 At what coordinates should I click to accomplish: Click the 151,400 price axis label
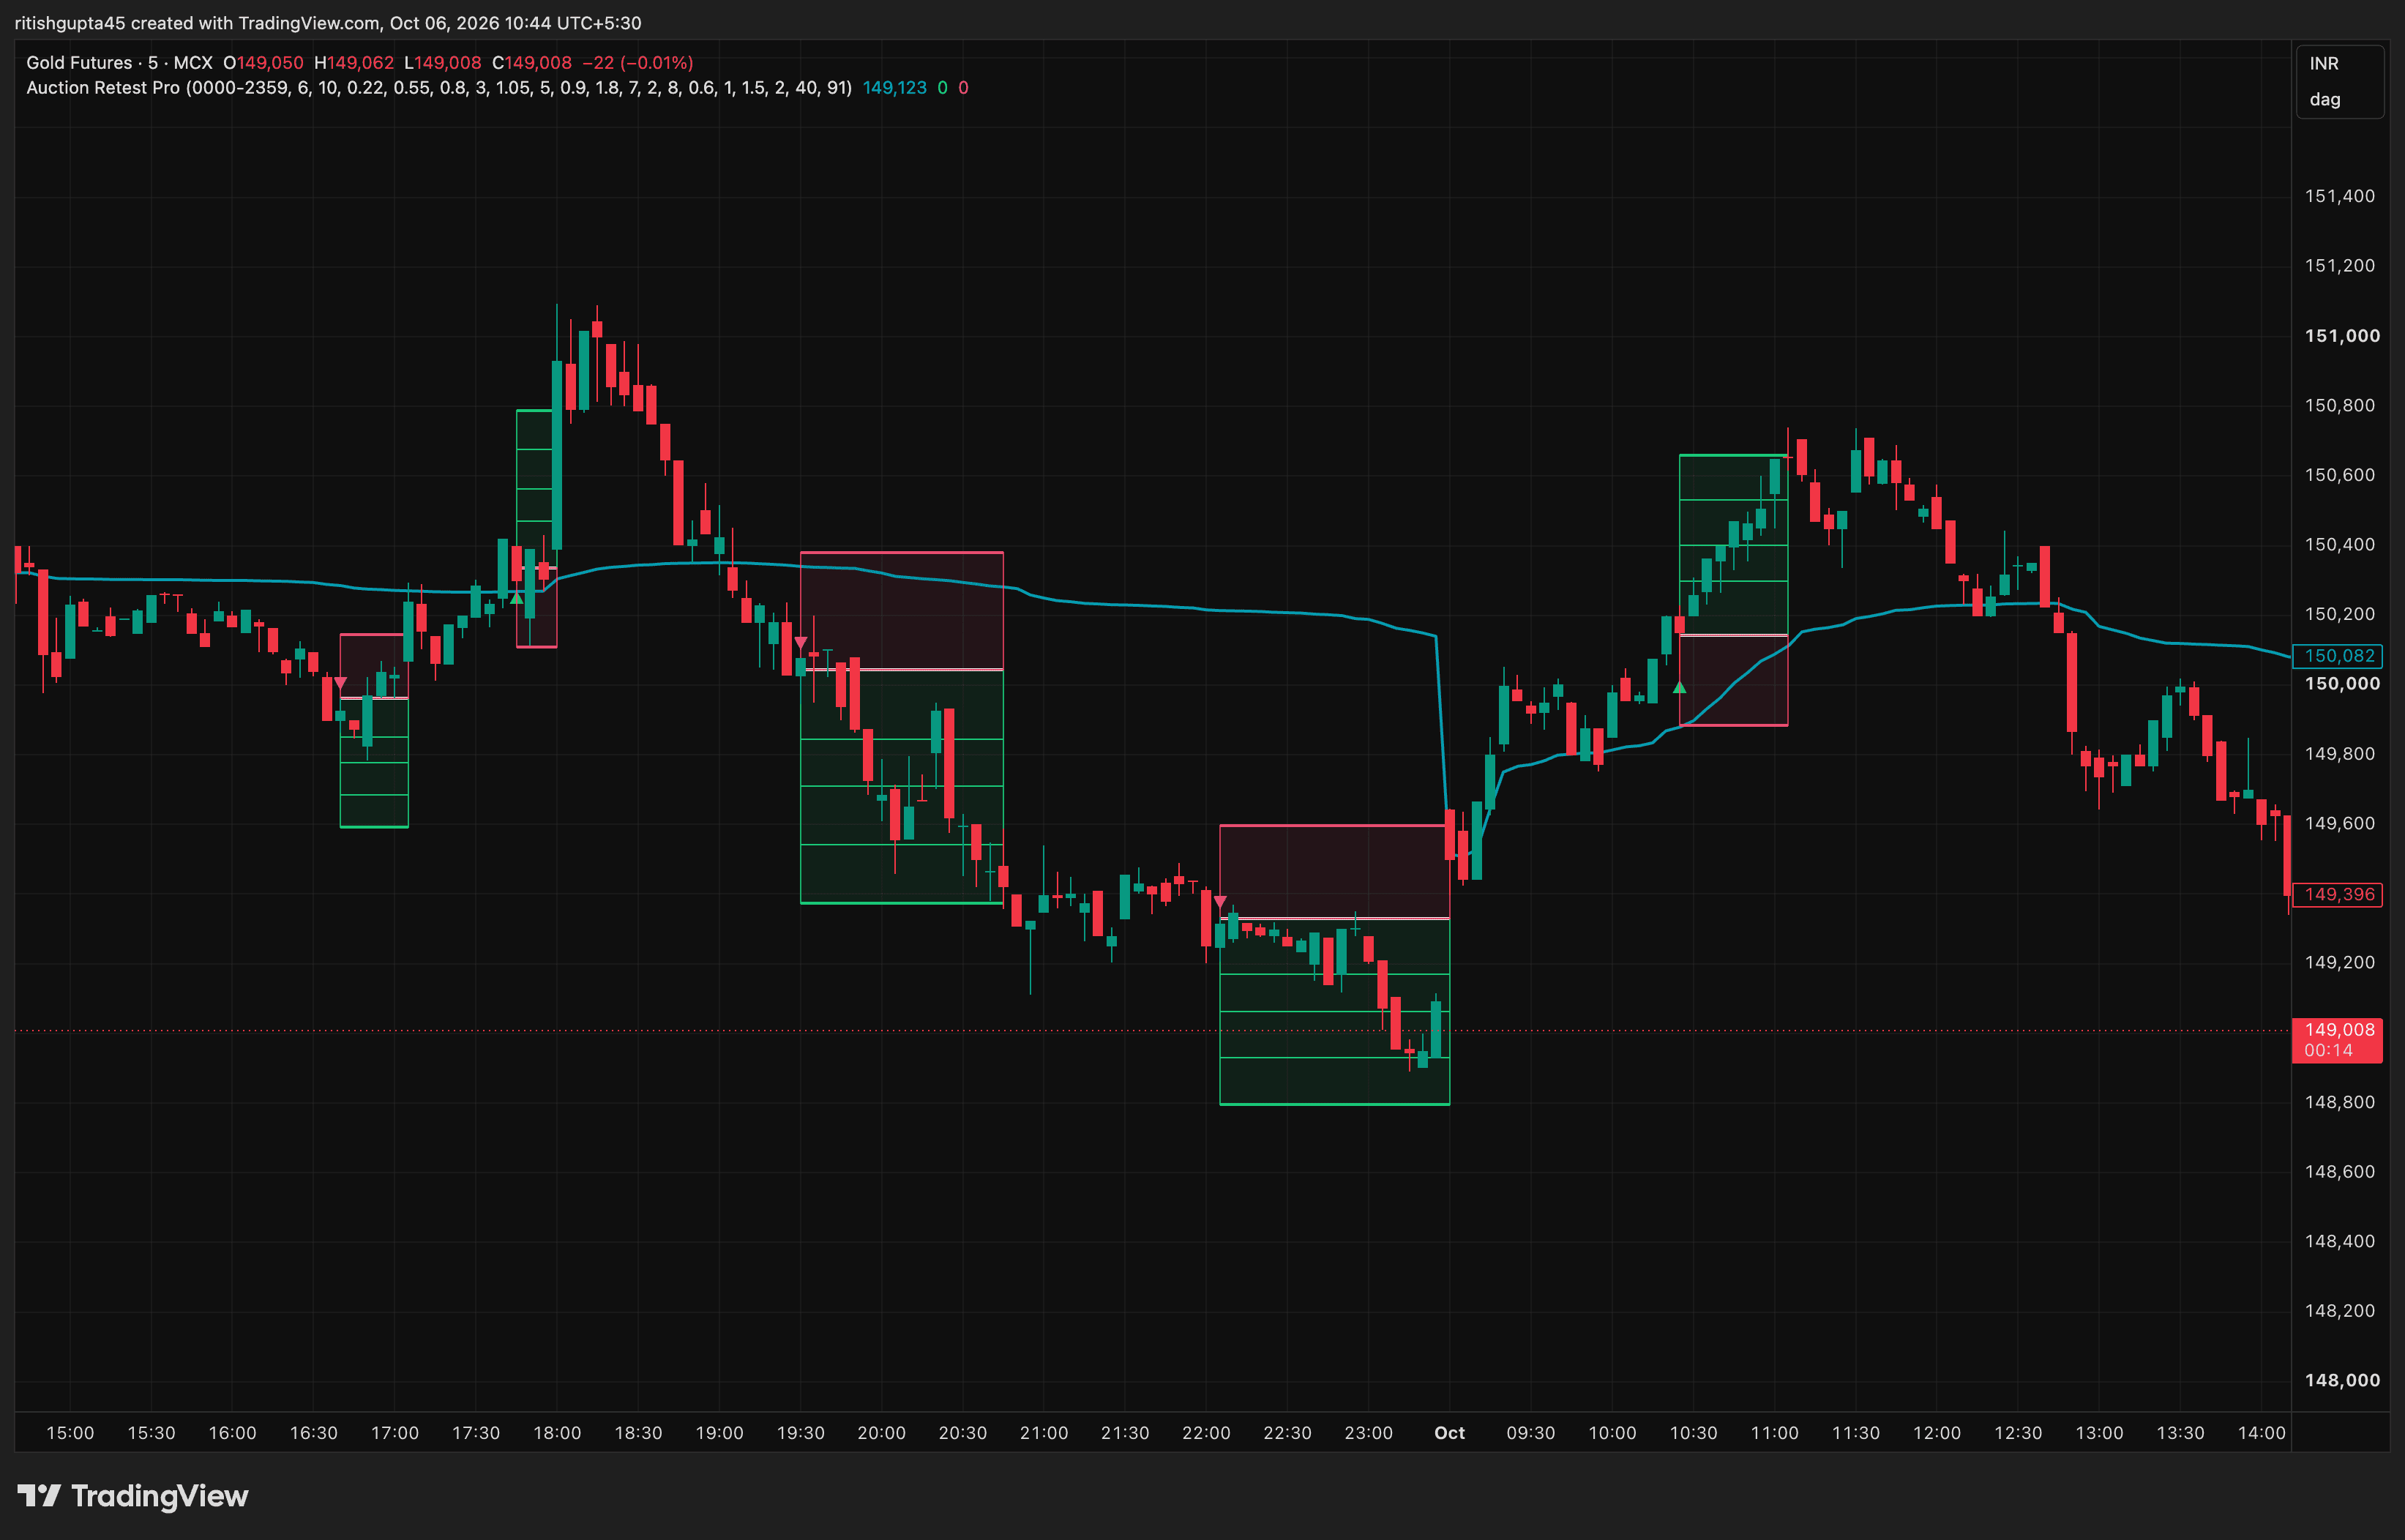2339,196
